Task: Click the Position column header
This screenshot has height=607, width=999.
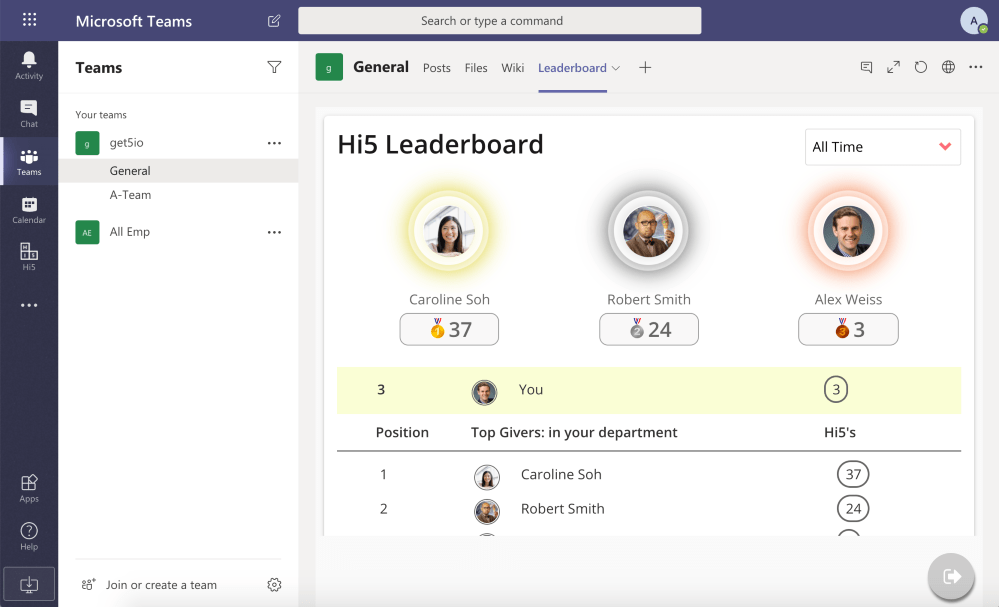Action: (402, 432)
